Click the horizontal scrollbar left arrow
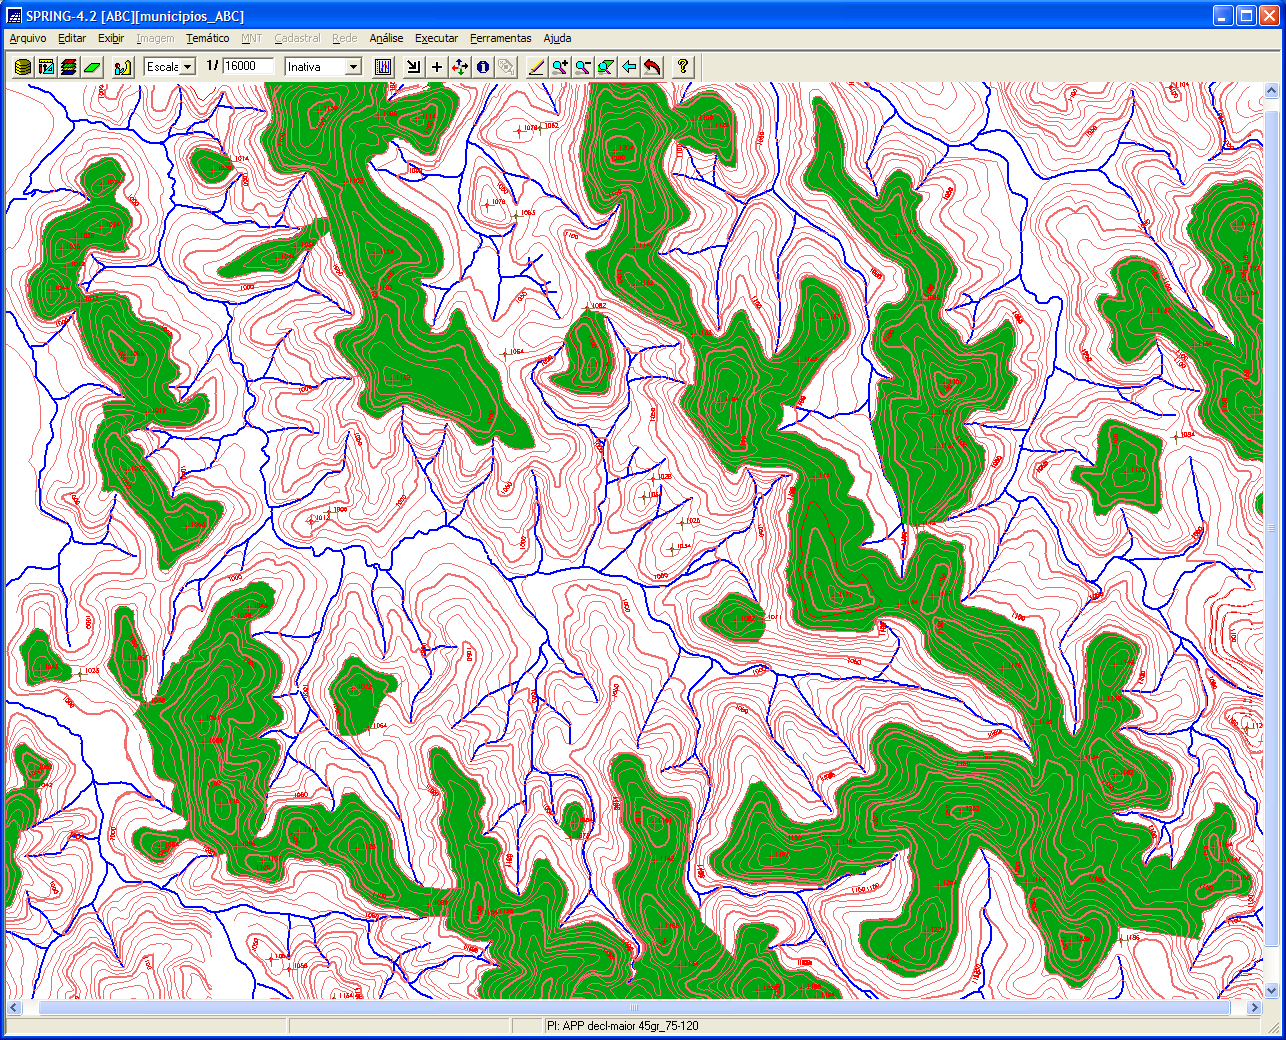 14,1008
